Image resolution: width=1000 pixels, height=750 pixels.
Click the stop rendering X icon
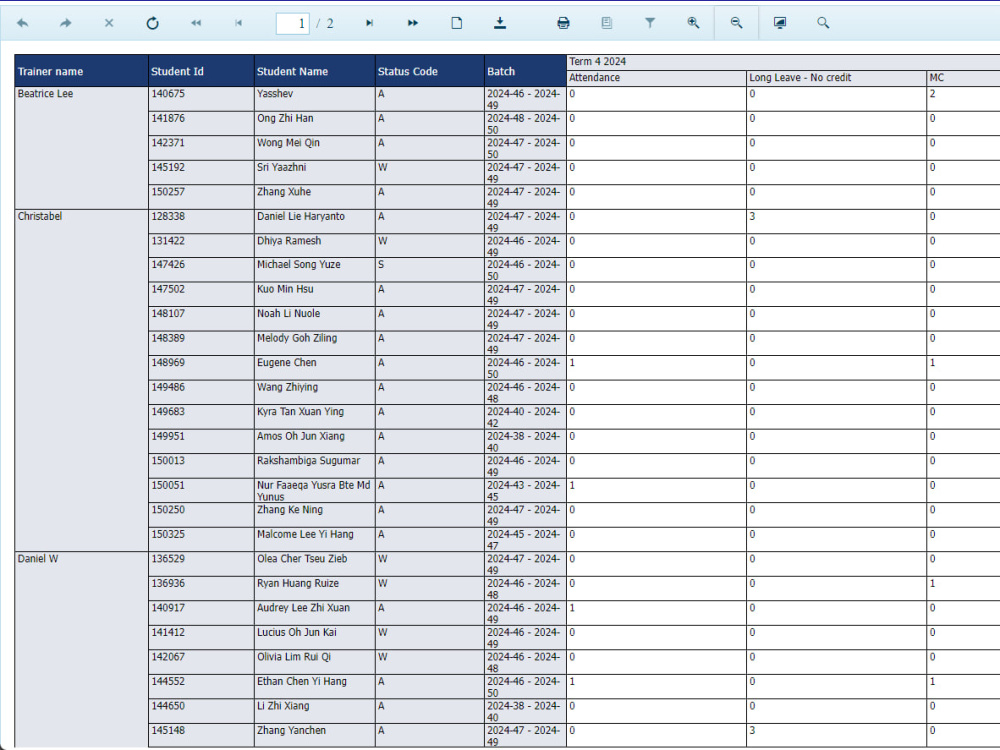point(109,23)
